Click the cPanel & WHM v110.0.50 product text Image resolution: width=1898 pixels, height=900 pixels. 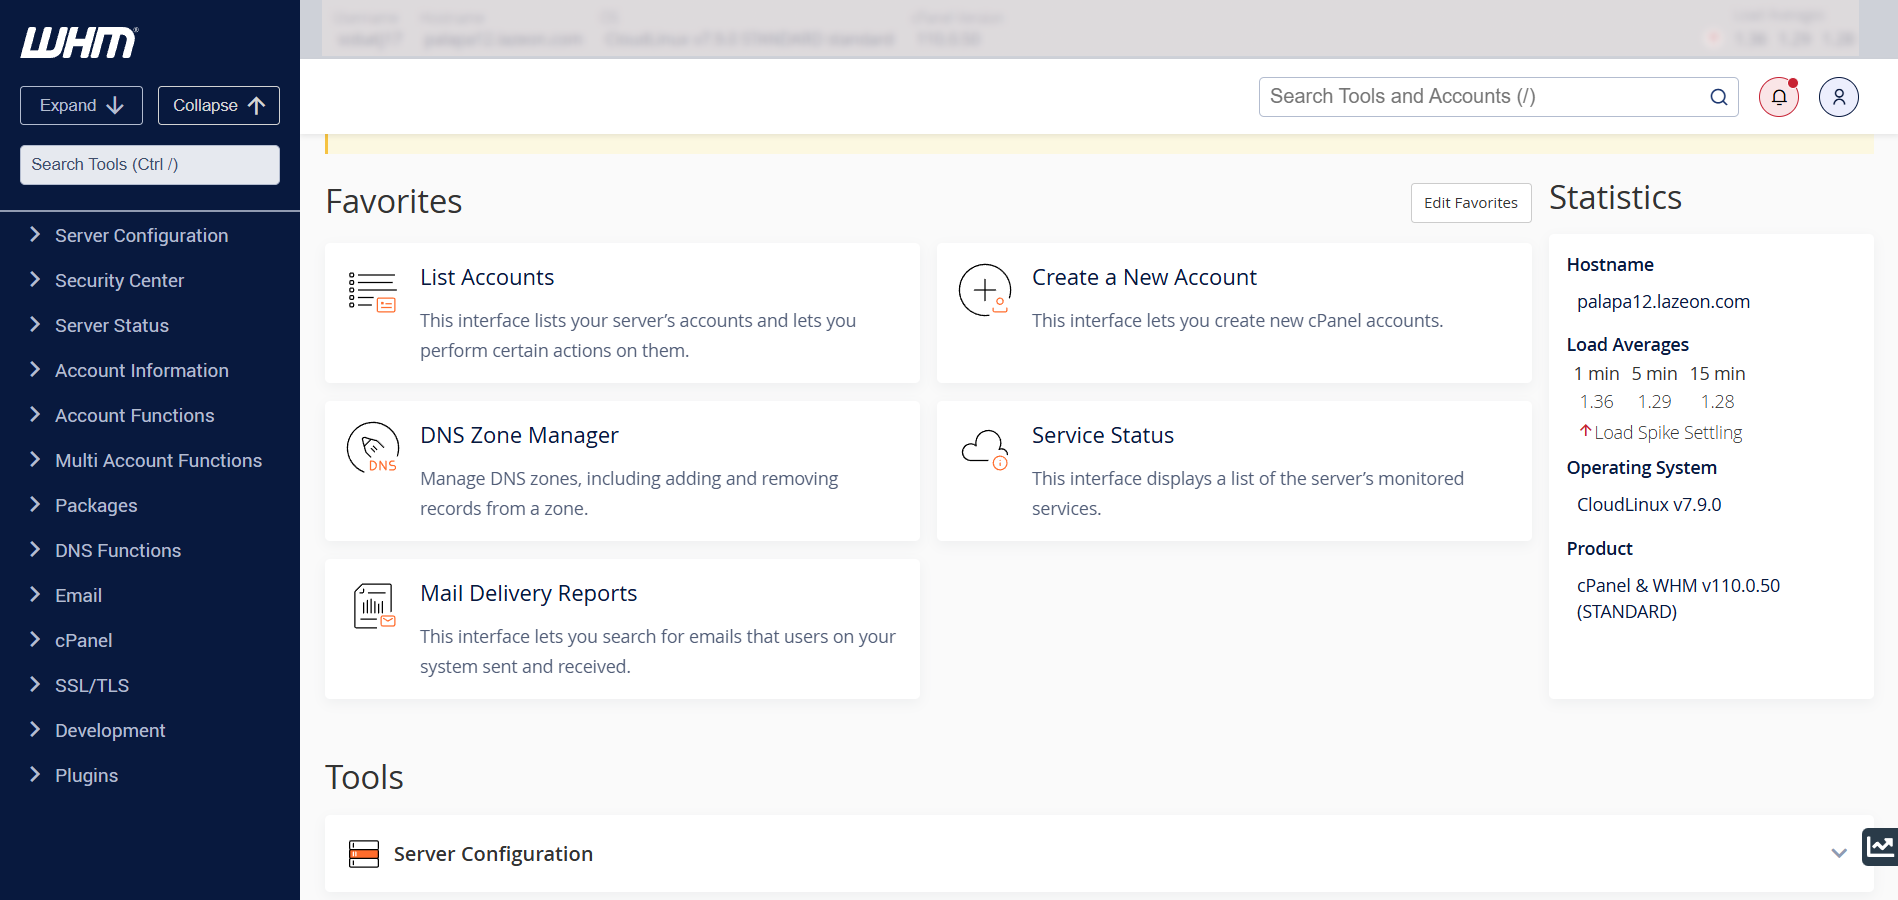1678,598
